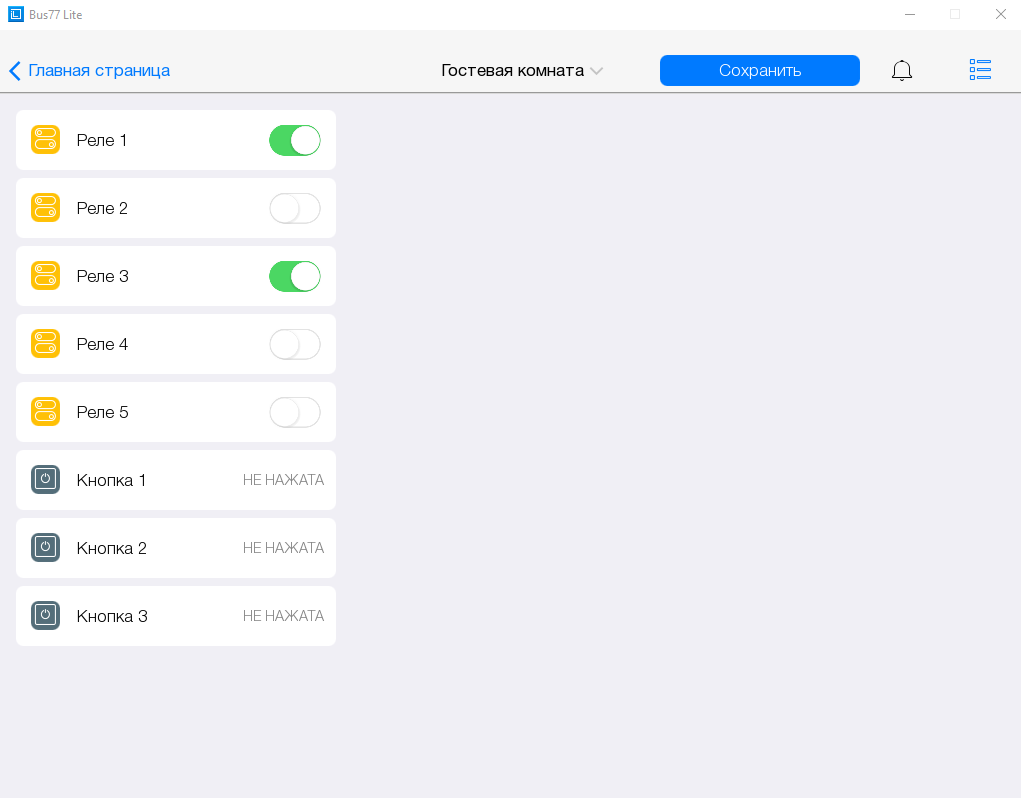Click the Кнопка 1 power icon
This screenshot has width=1021, height=798.
(x=46, y=480)
